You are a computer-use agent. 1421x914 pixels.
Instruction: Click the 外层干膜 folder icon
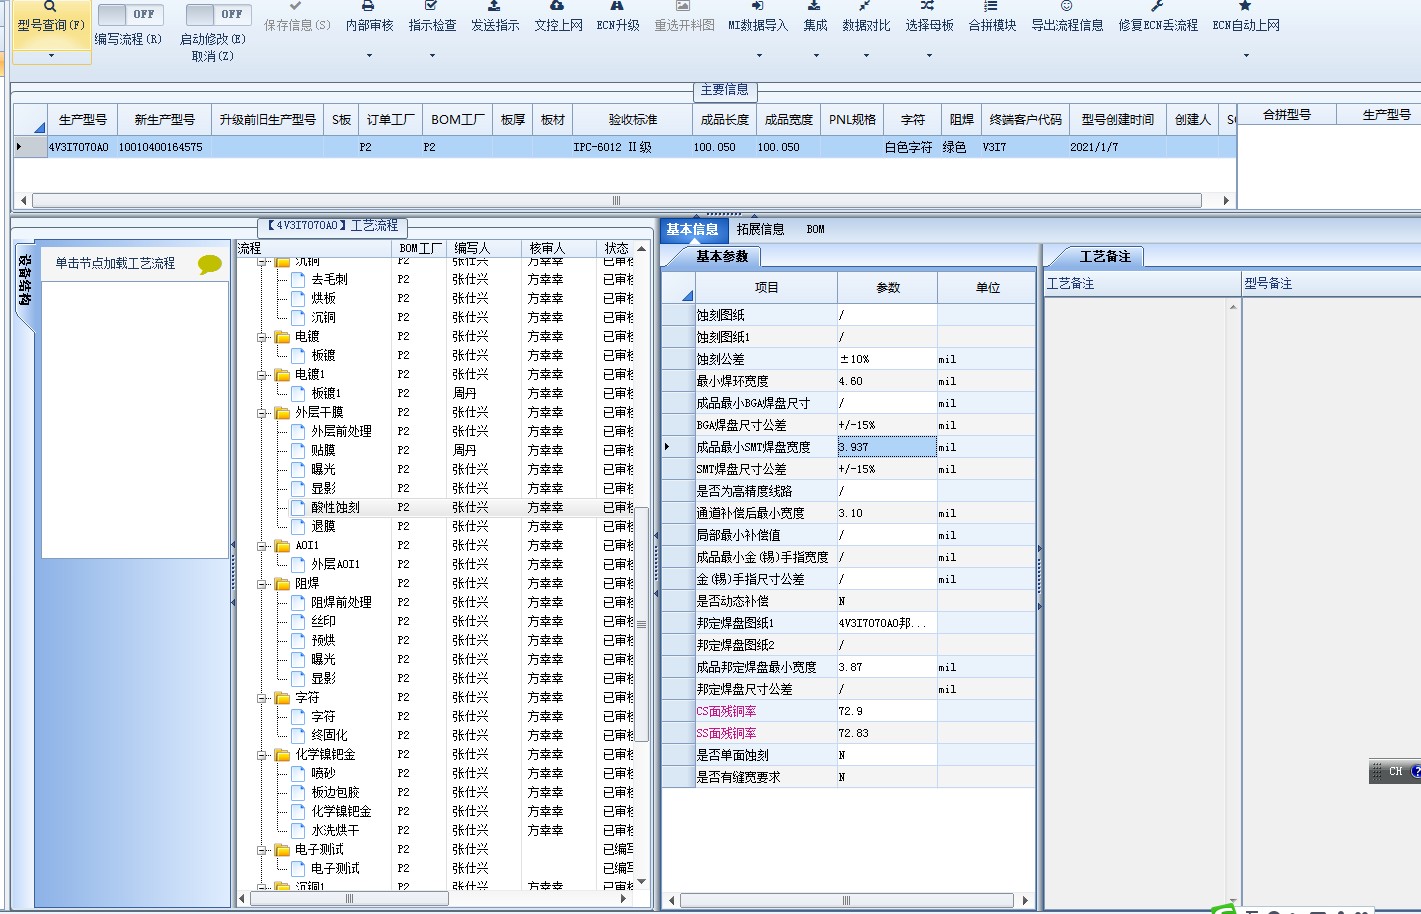[x=283, y=413]
